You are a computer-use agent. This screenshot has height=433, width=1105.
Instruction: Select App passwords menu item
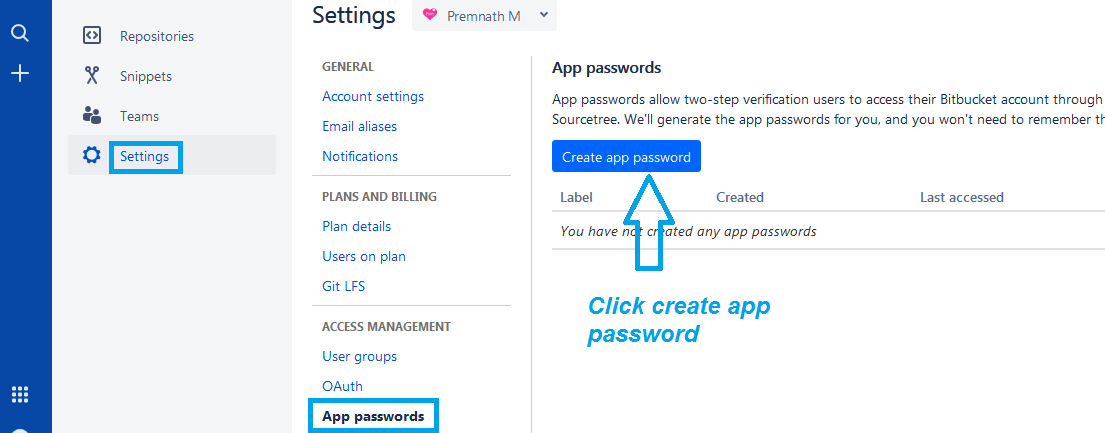[374, 416]
